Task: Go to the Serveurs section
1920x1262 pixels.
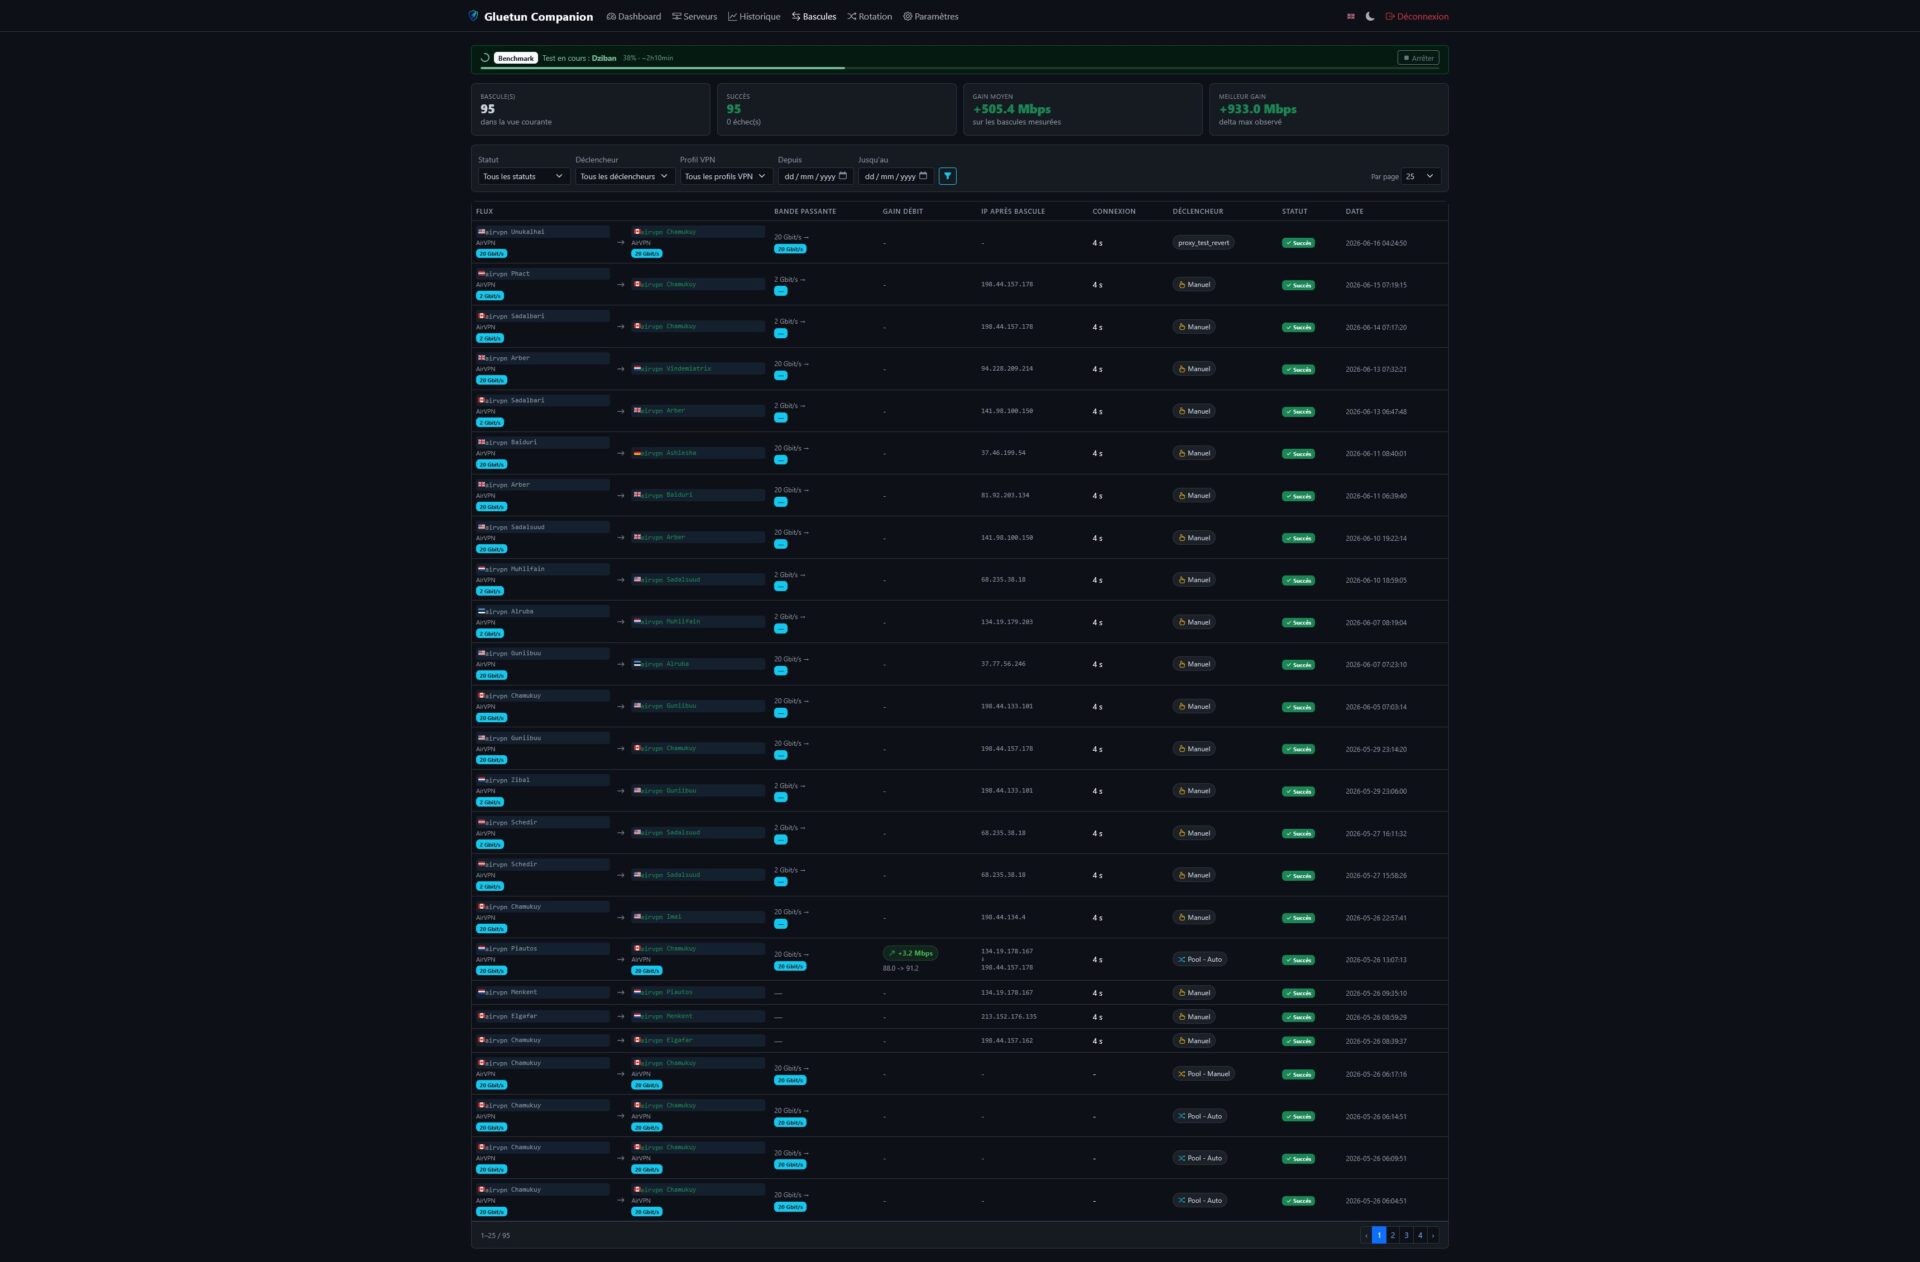Action: (x=695, y=16)
